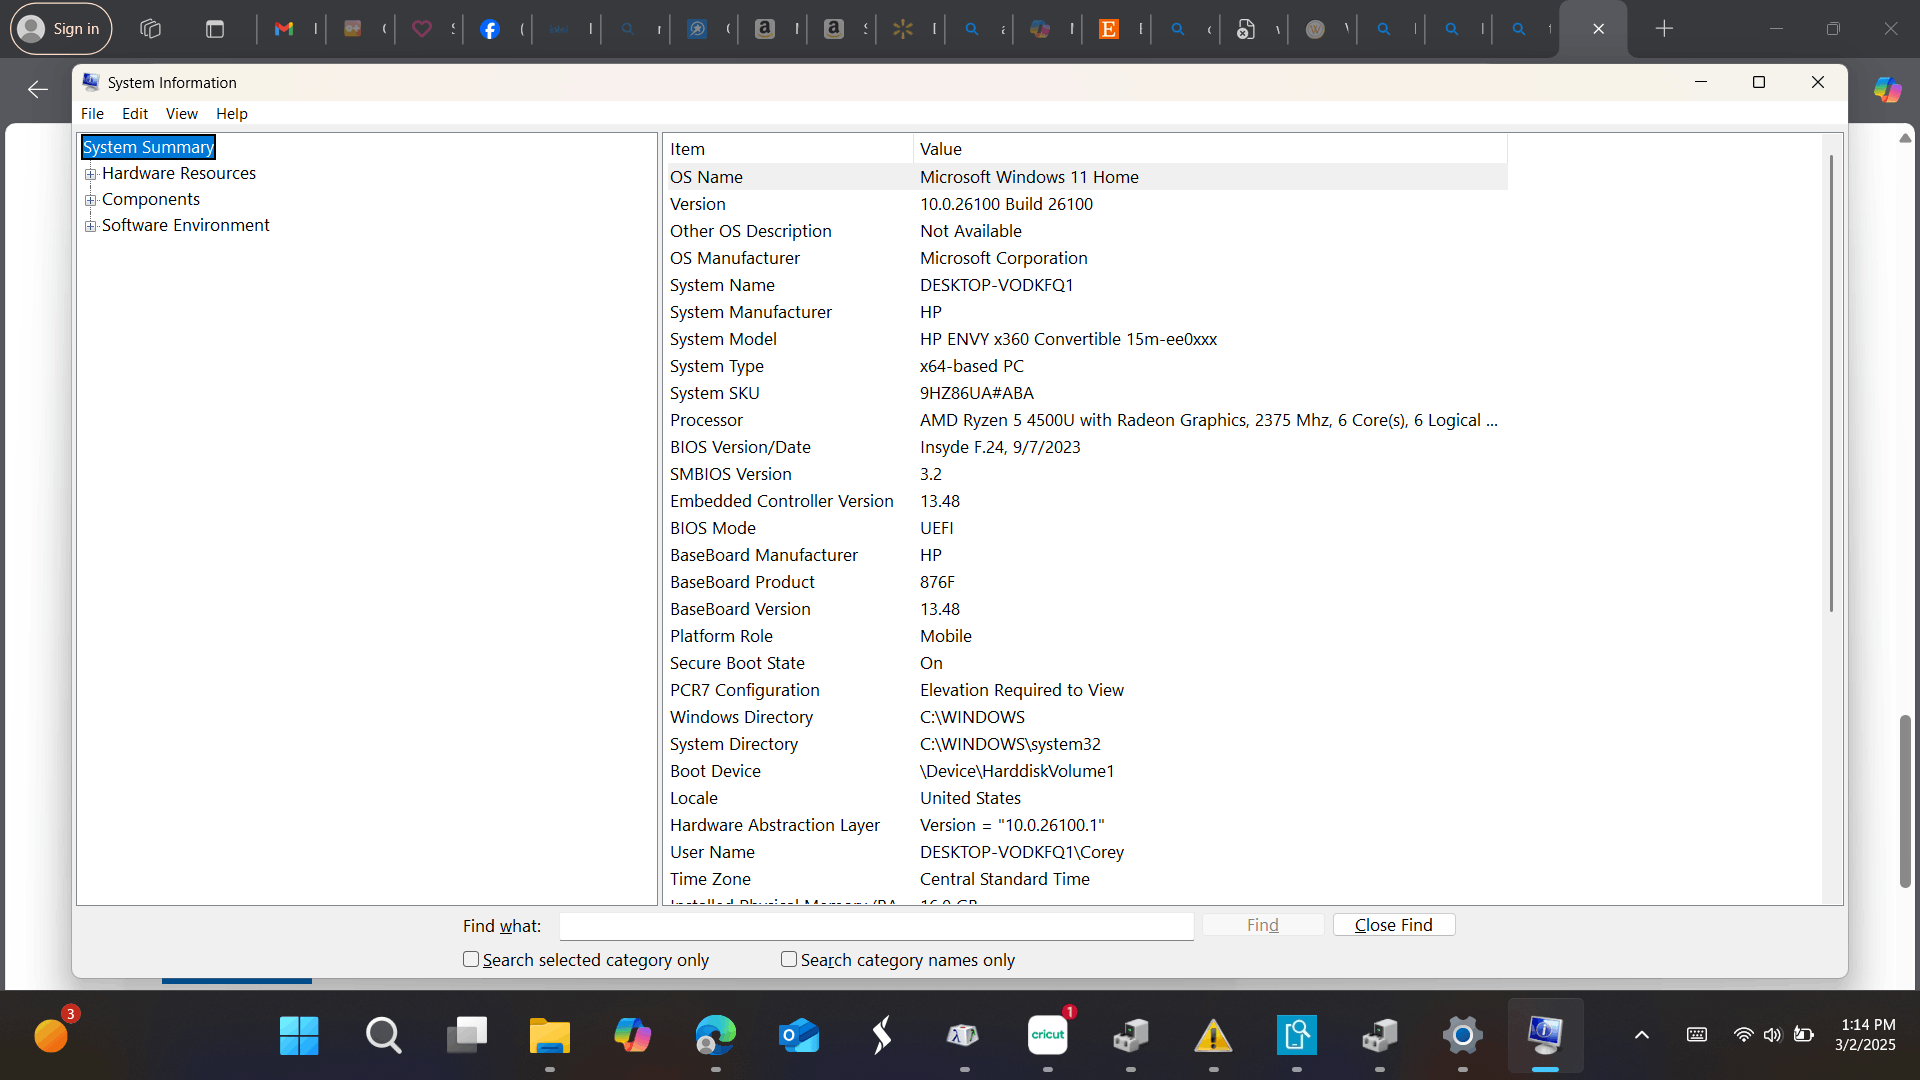The height and width of the screenshot is (1080, 1920).
Task: Open the Cricut app icon
Action: pos(1047,1036)
